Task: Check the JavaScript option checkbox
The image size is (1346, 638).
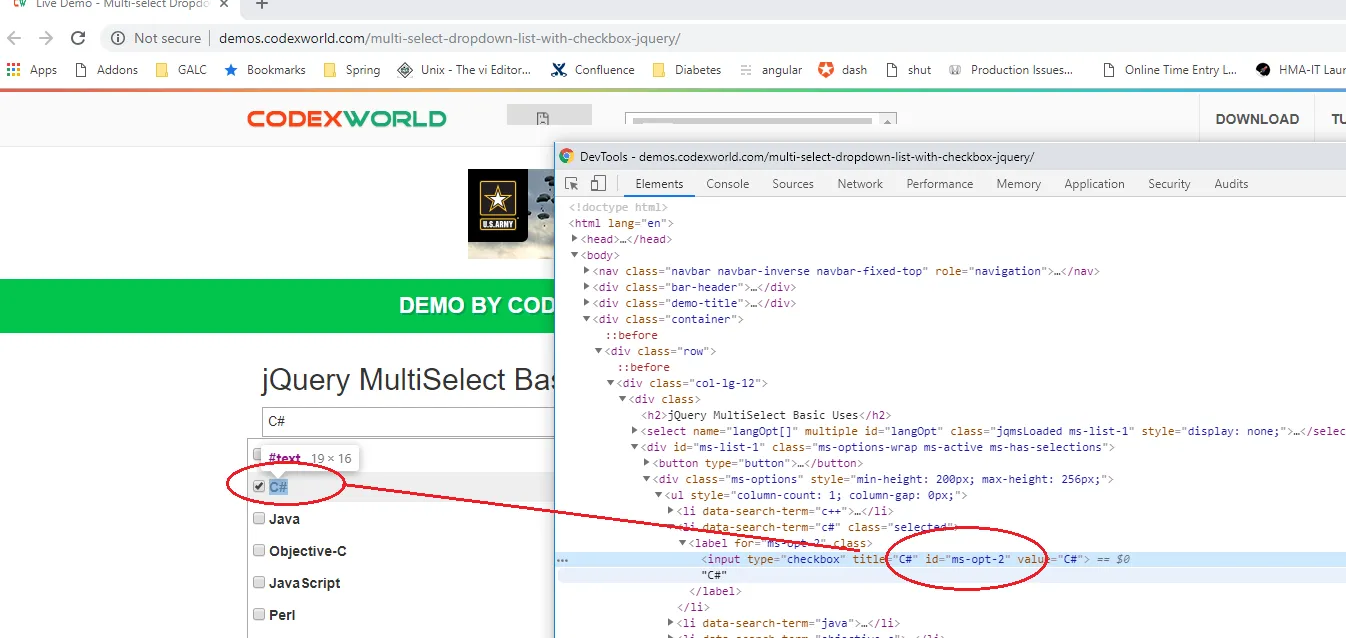Action: pos(259,582)
